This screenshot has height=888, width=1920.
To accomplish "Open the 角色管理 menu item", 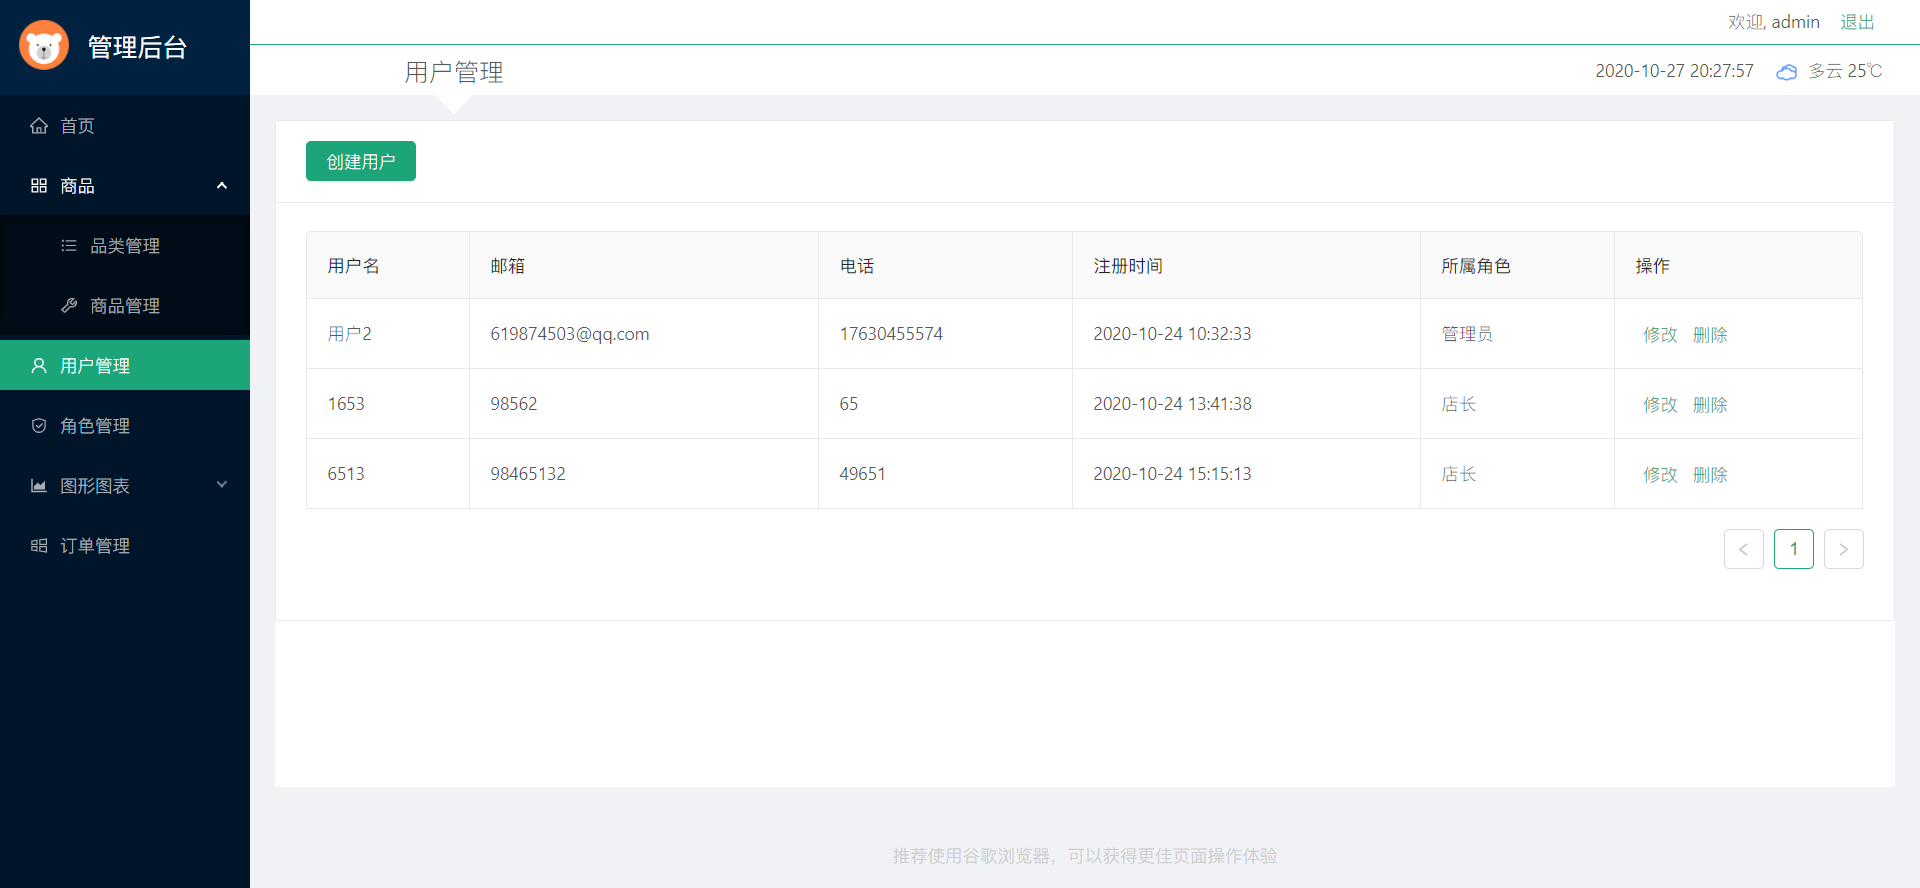I will point(95,426).
